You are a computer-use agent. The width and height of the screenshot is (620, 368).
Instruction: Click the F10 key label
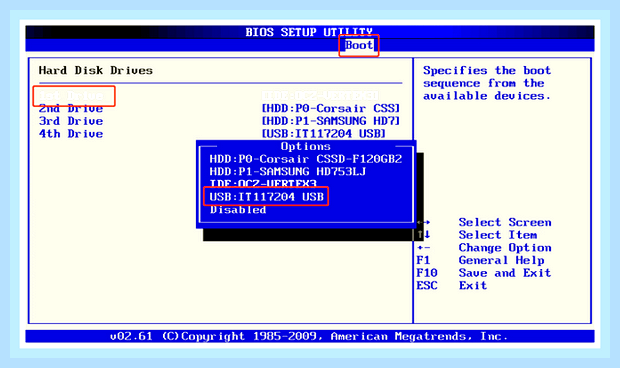coord(427,273)
